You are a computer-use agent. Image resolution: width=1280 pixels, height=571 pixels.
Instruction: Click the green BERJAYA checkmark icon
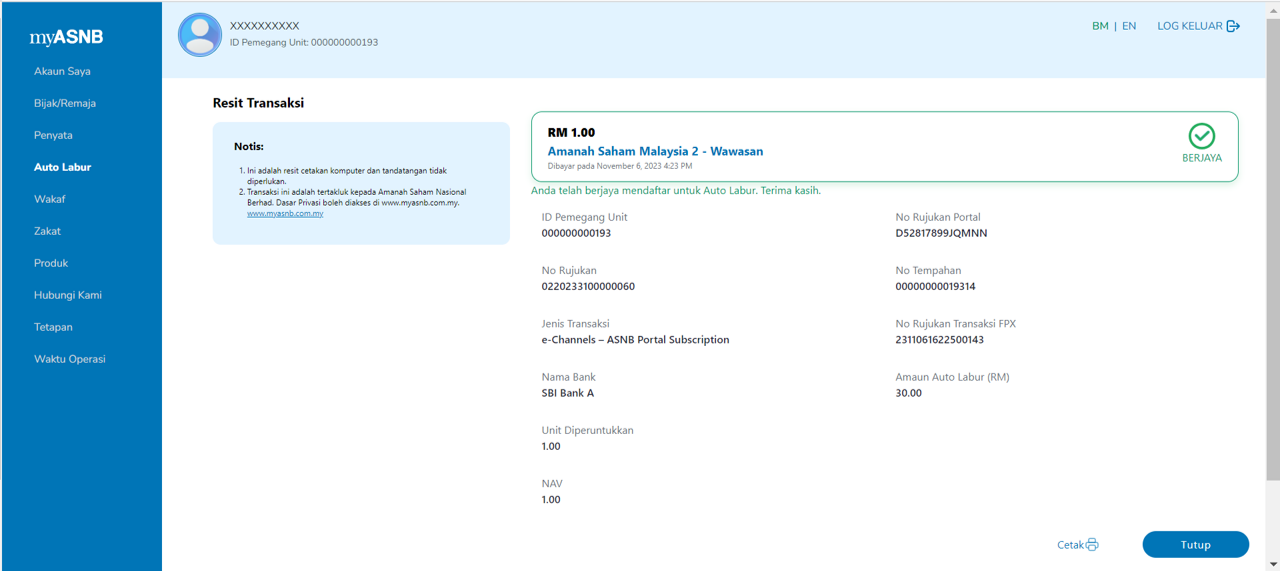click(x=1202, y=136)
